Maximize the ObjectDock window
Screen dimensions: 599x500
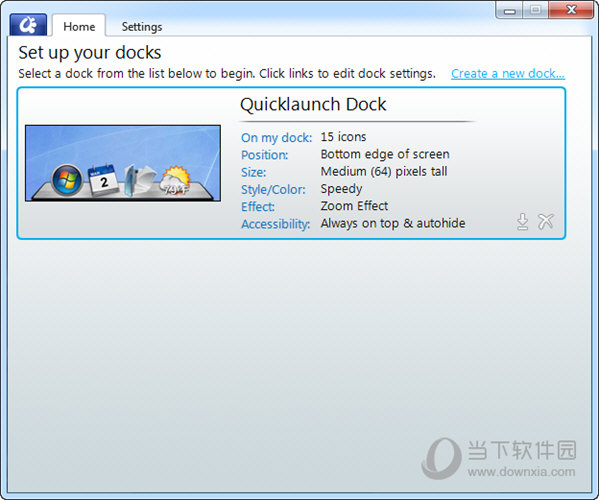pyautogui.click(x=535, y=10)
